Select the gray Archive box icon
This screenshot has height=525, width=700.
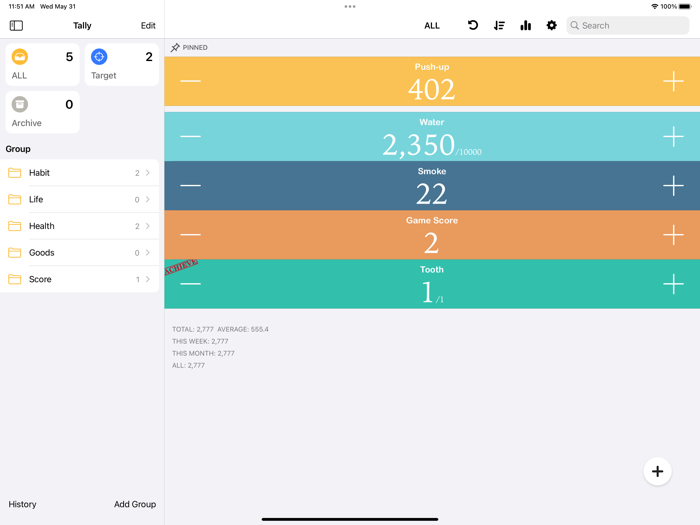pos(20,104)
